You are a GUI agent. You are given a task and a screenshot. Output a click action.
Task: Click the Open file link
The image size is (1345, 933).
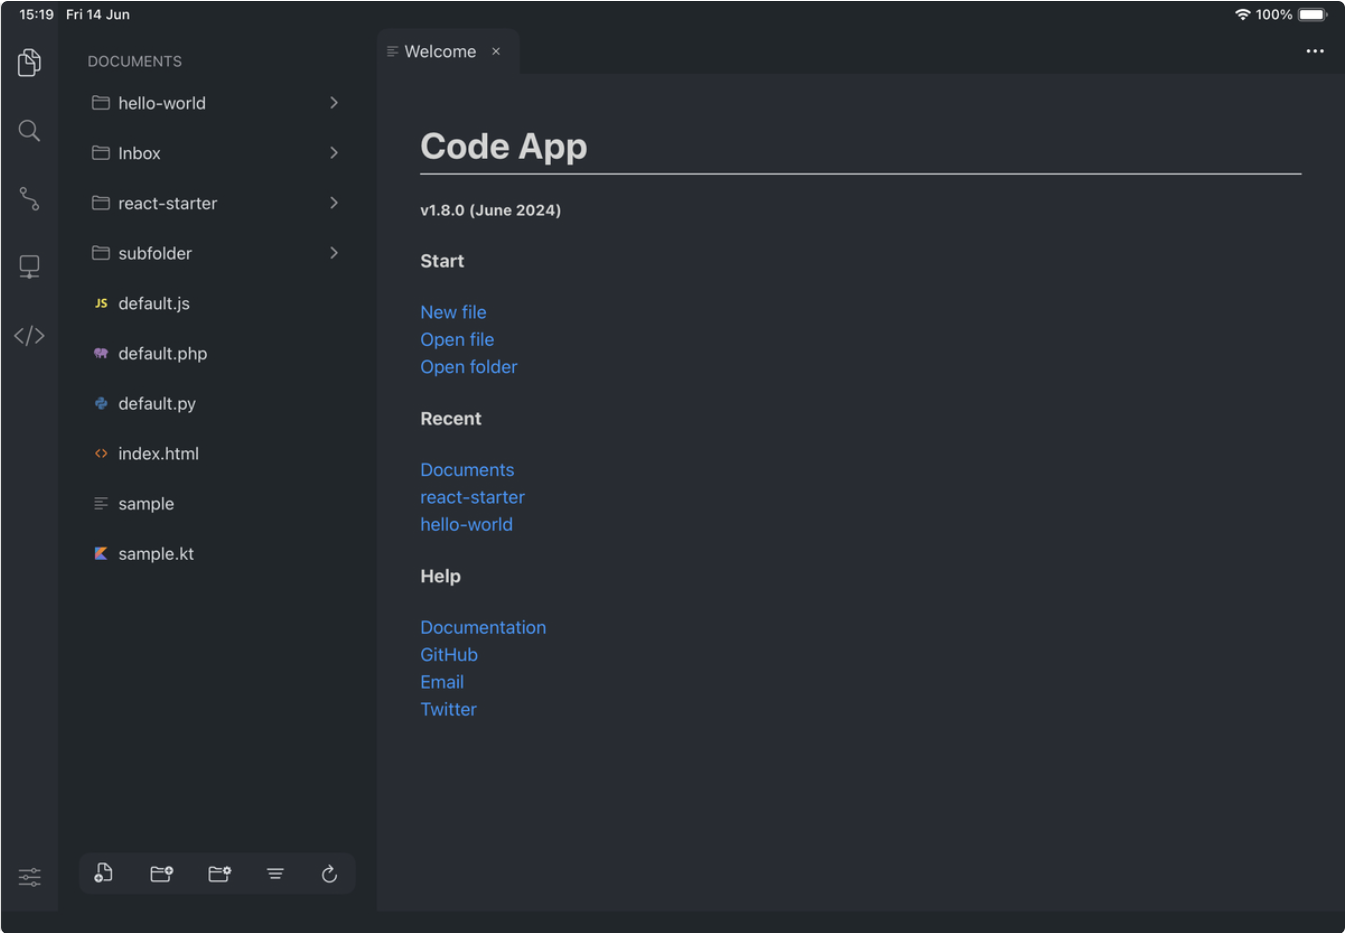[457, 339]
